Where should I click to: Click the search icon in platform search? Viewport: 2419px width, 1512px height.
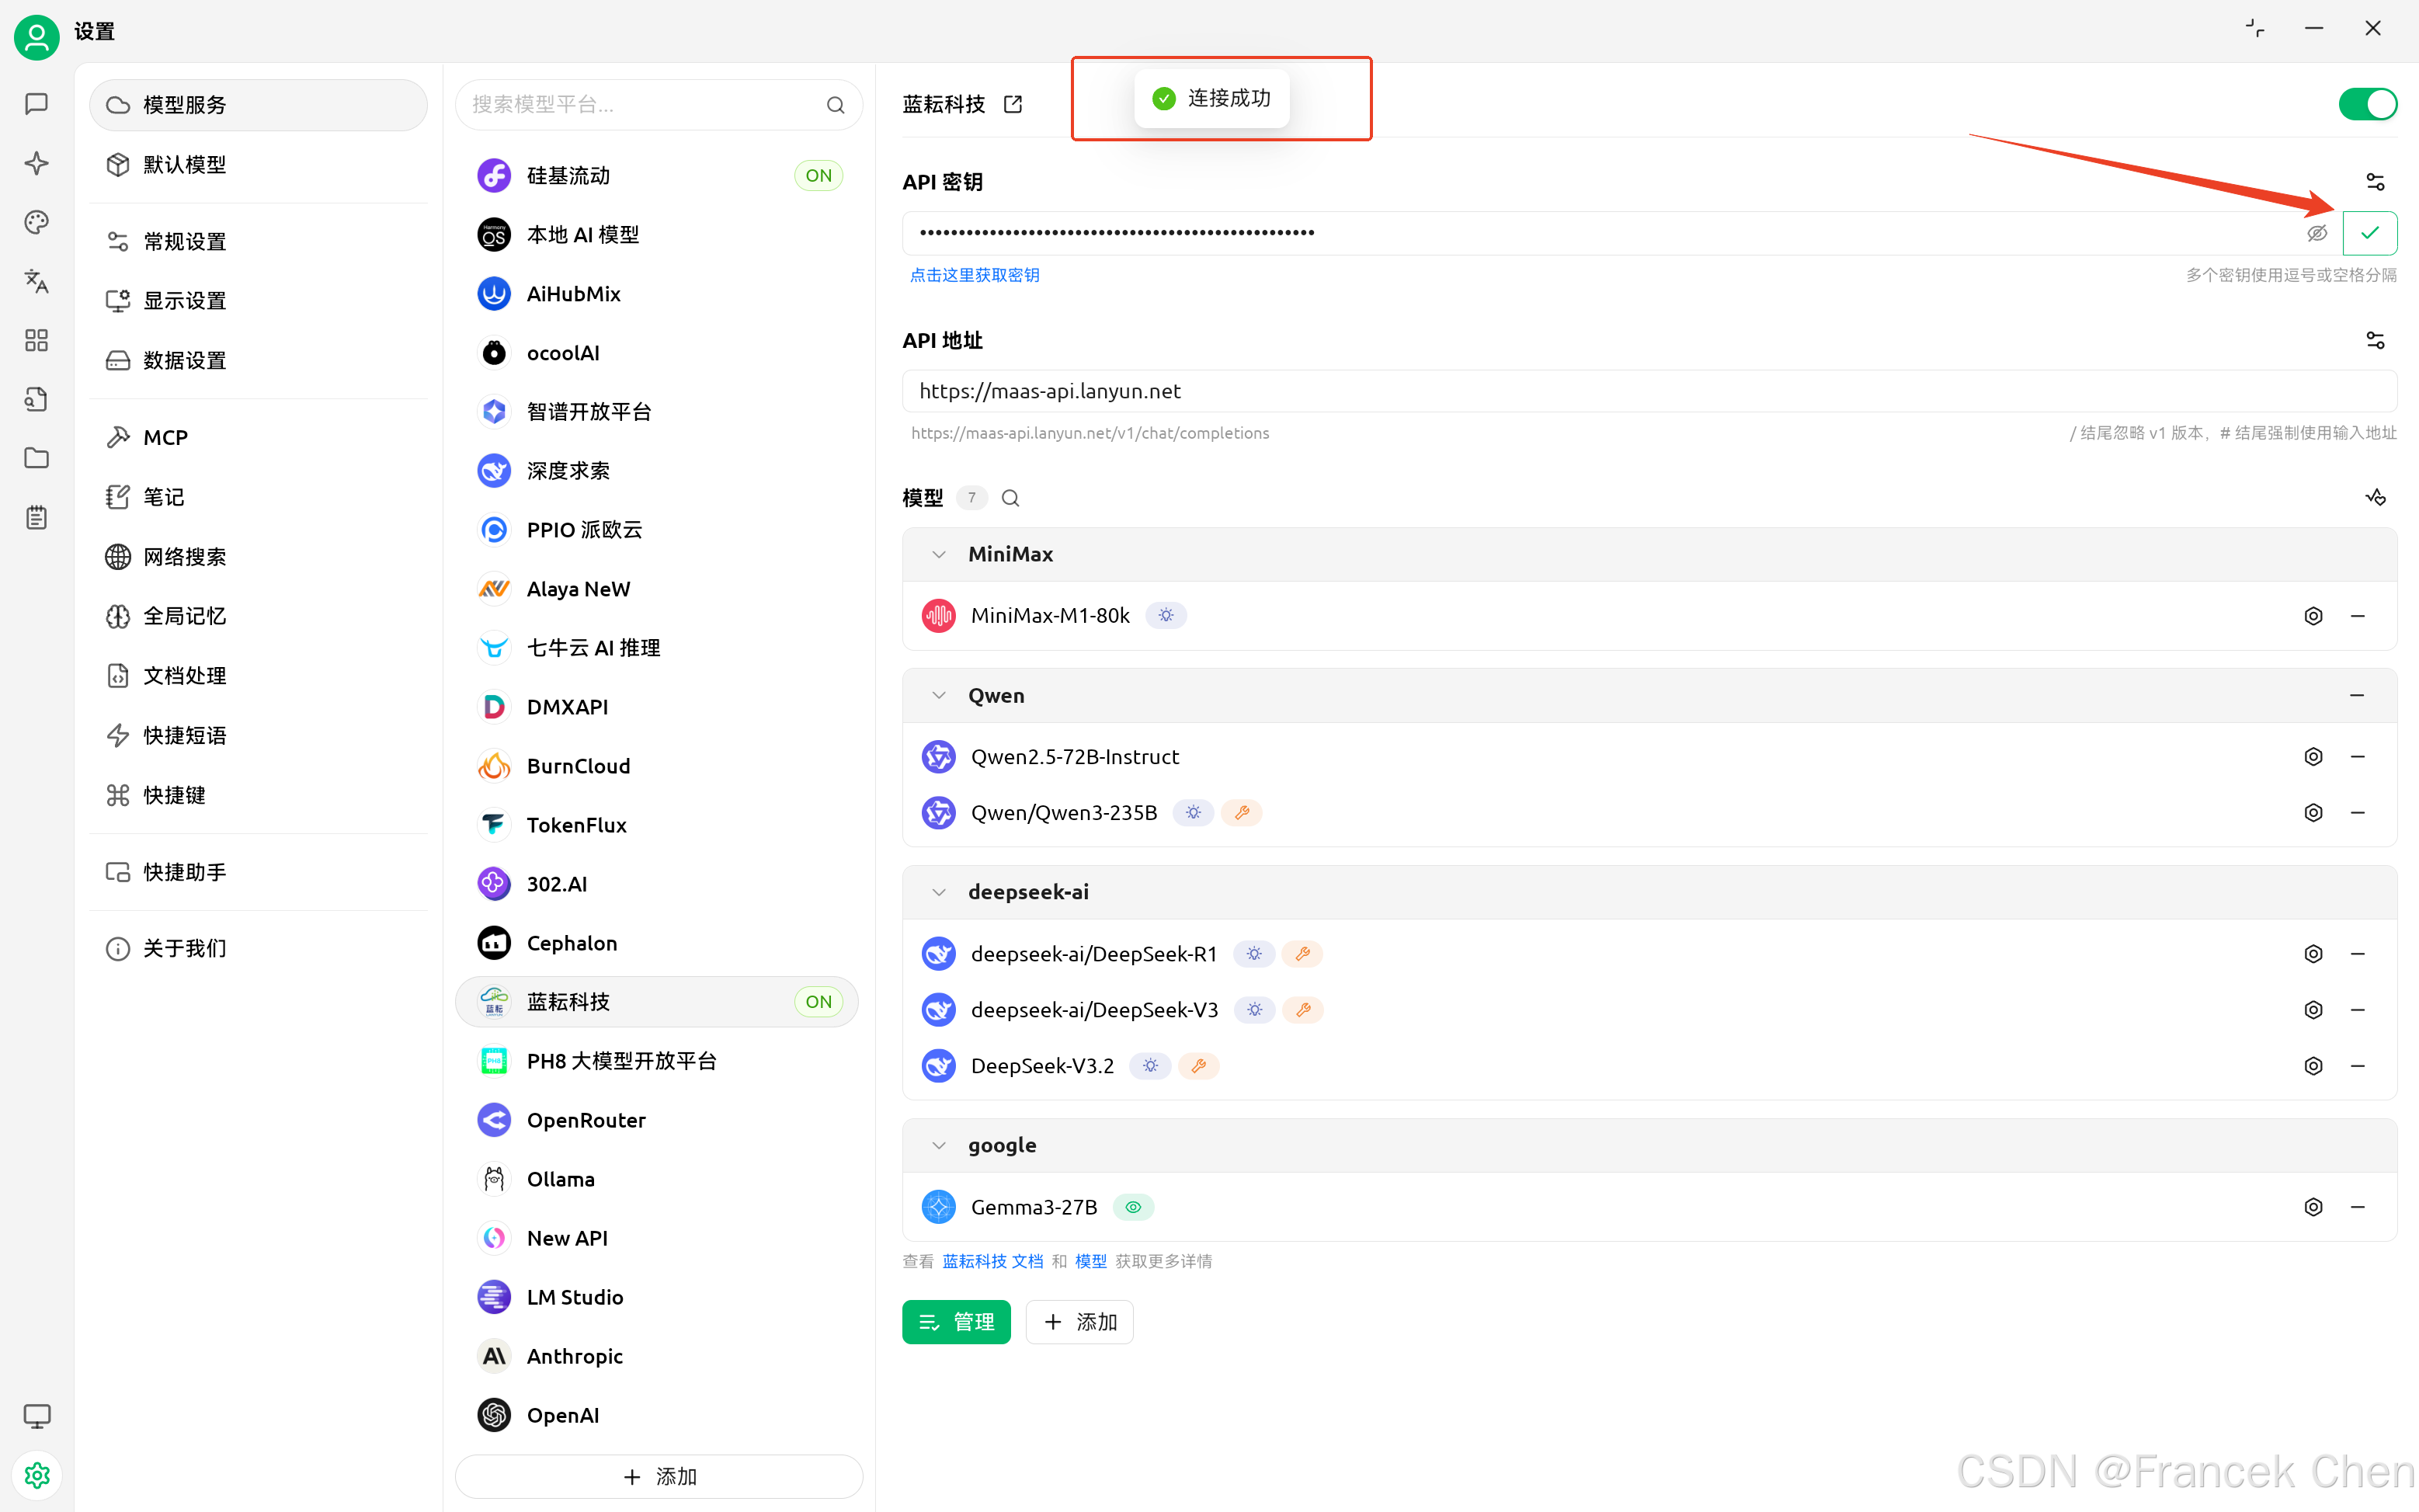click(835, 105)
